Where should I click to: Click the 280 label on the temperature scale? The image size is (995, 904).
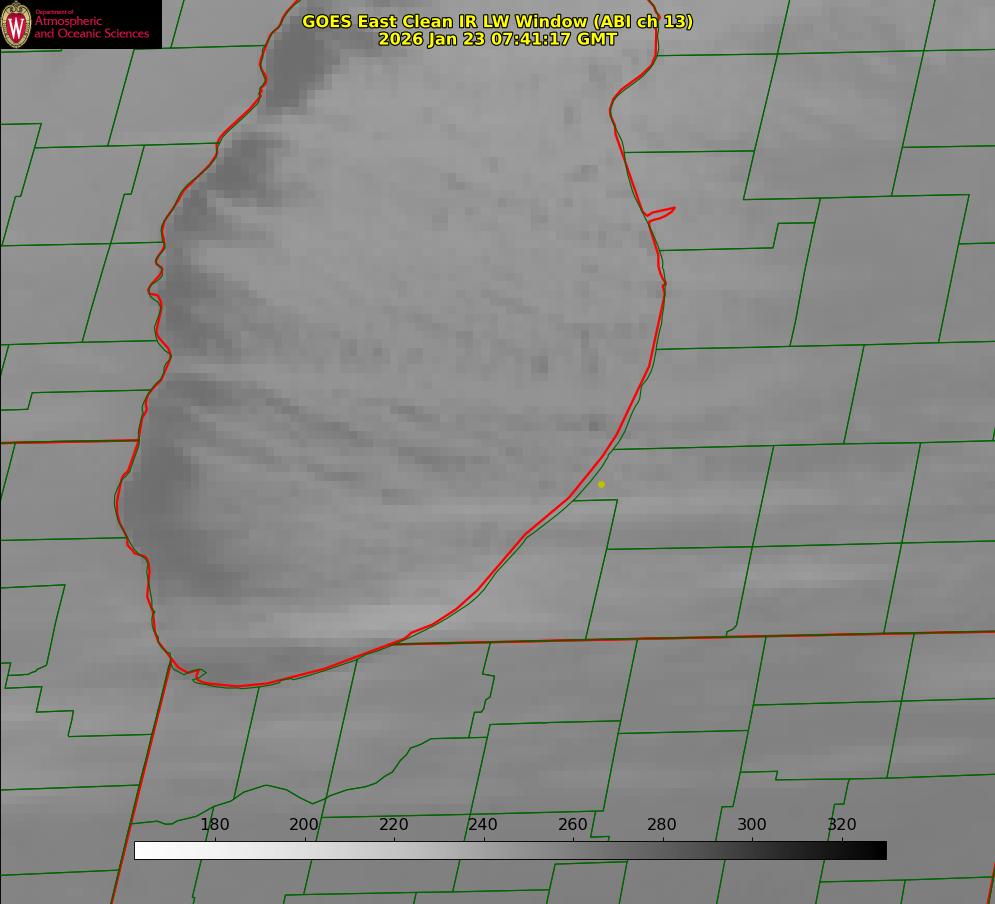(x=662, y=825)
